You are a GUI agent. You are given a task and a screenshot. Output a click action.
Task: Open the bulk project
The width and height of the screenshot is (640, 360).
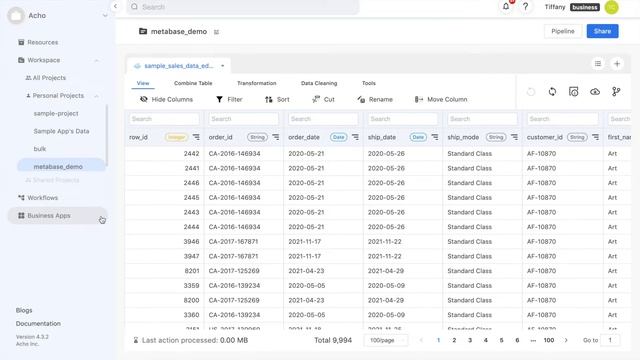point(40,149)
